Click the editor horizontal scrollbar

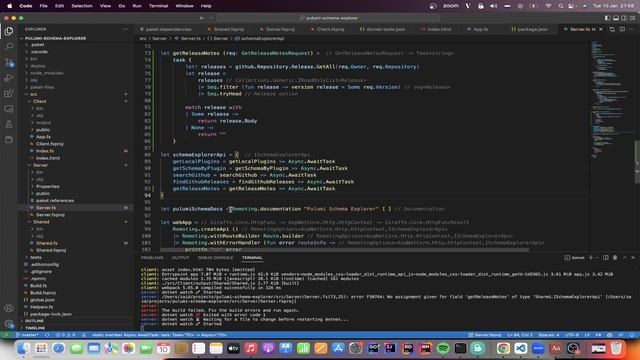[344, 250]
